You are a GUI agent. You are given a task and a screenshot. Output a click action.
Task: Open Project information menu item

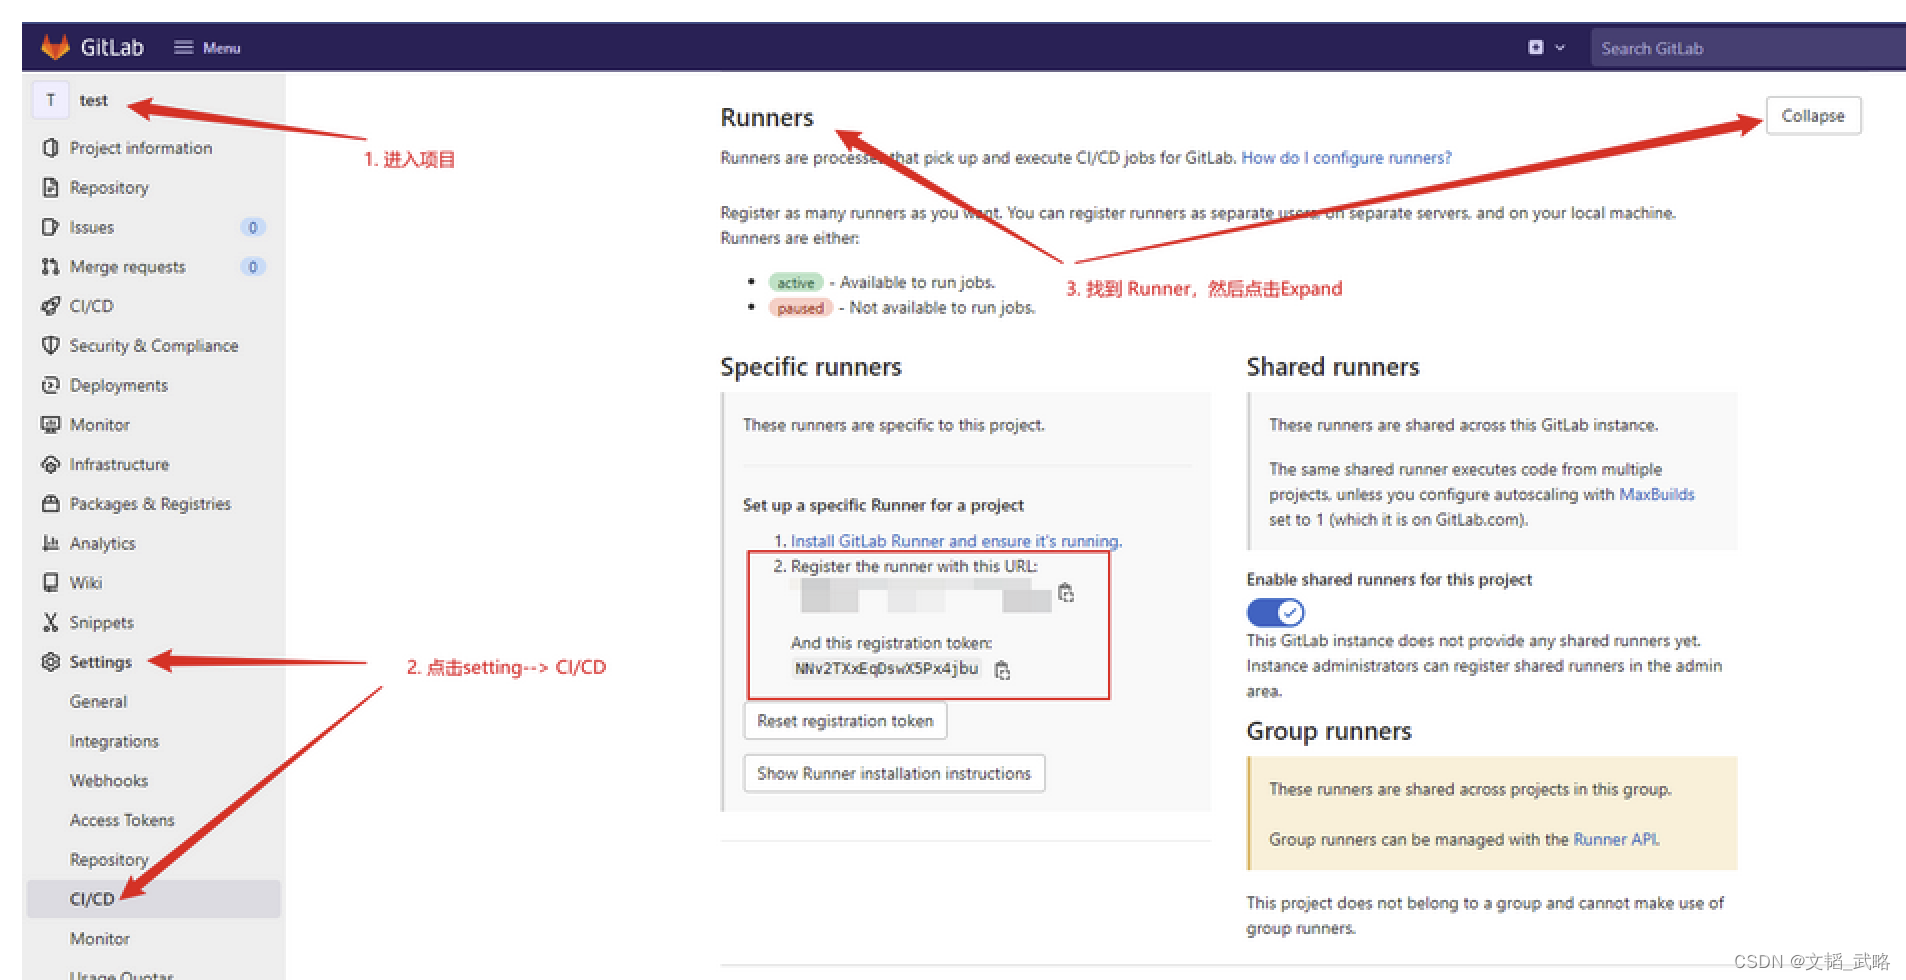click(140, 148)
